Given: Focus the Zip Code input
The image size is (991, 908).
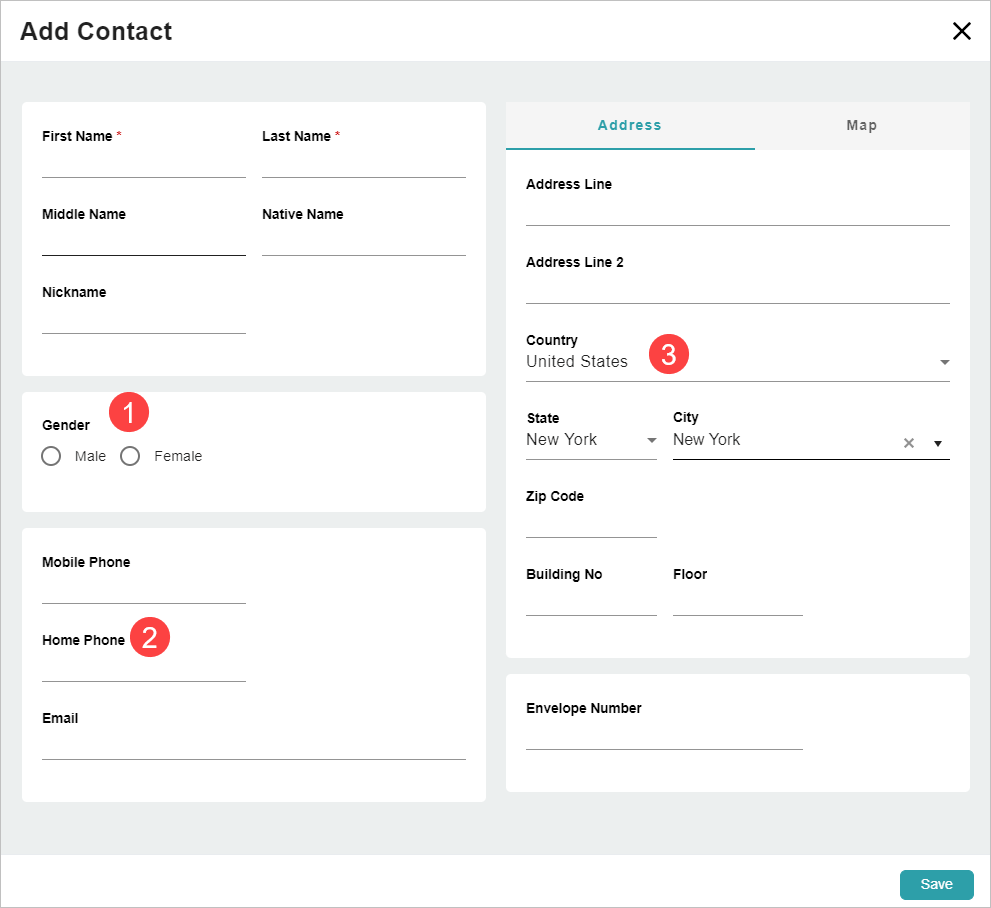Looking at the screenshot, I should 591,525.
